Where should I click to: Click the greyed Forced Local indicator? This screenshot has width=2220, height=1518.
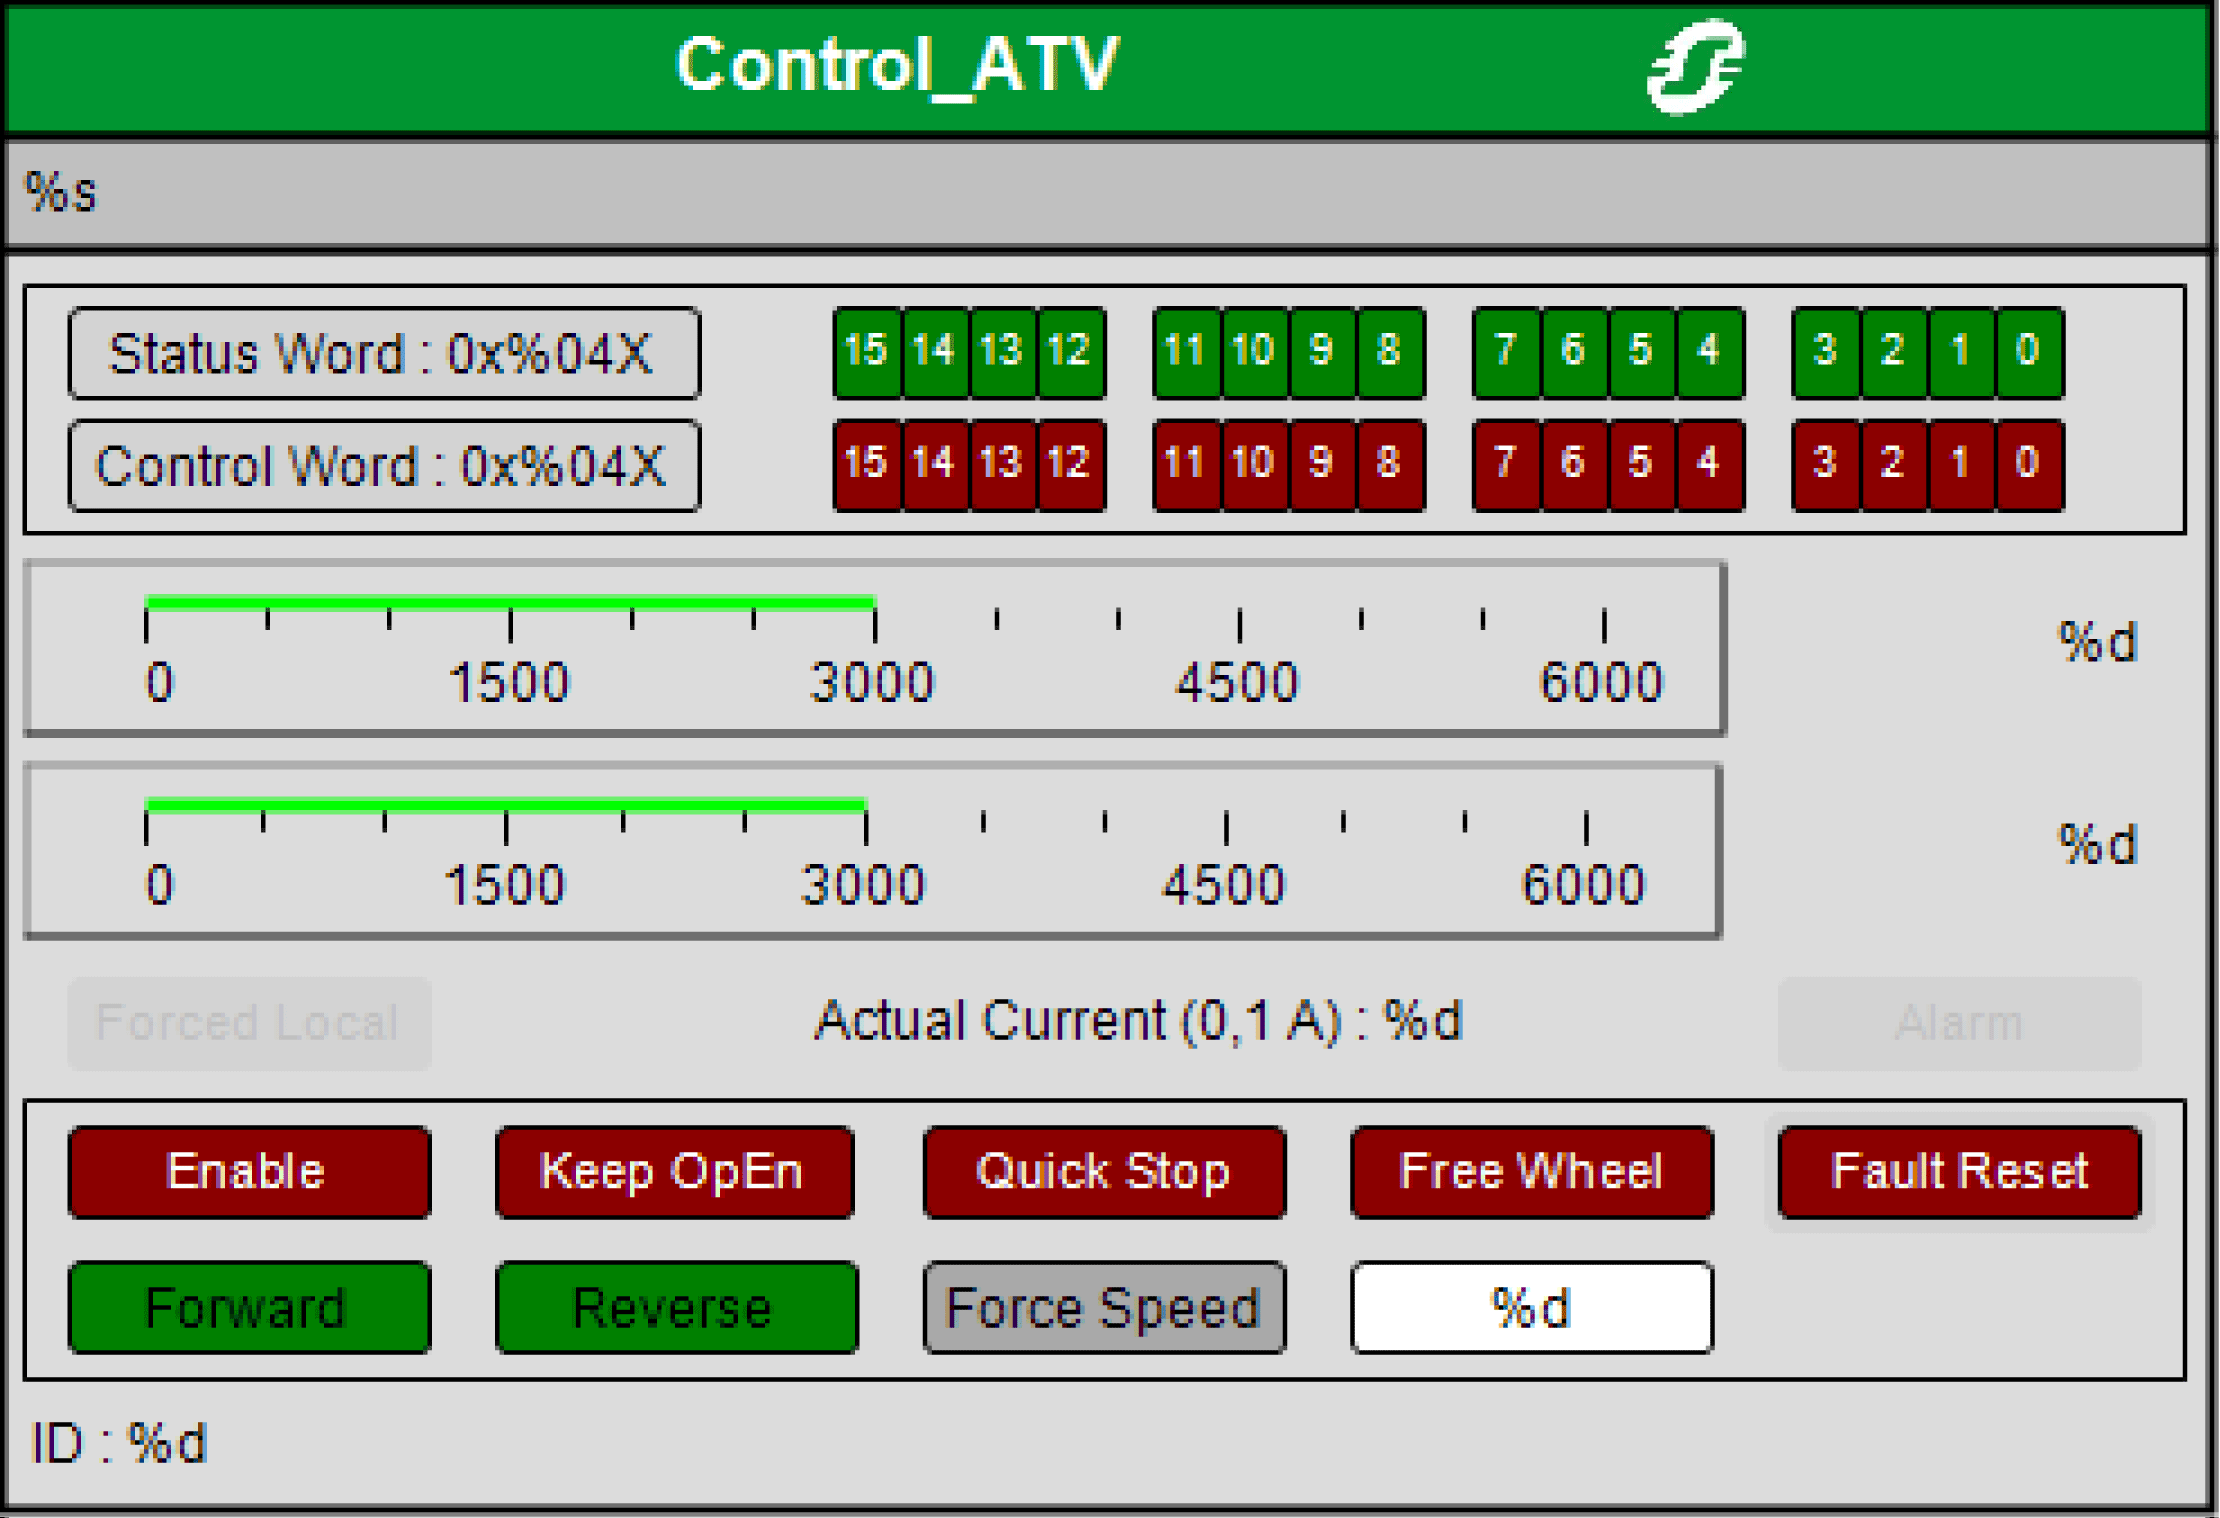coord(249,1023)
